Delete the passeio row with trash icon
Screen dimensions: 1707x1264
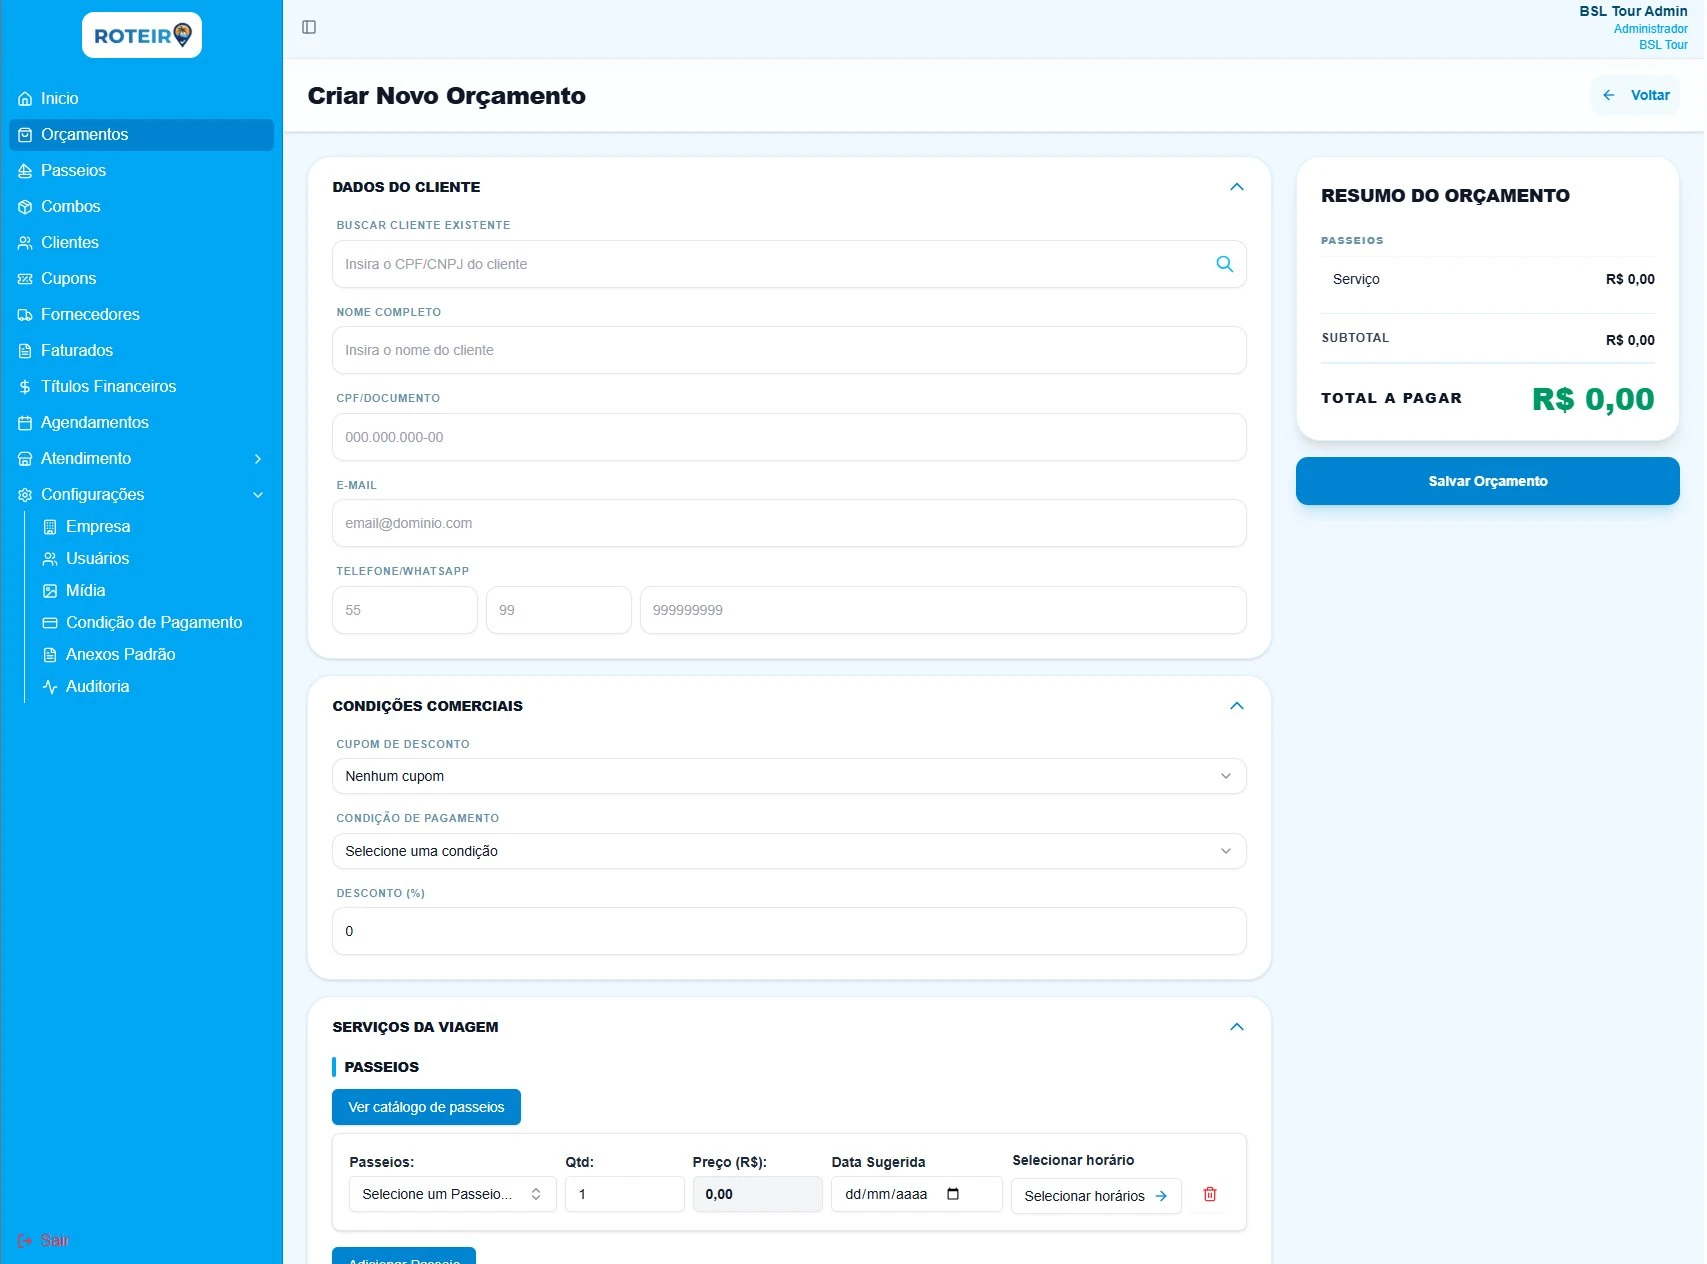1209,1194
